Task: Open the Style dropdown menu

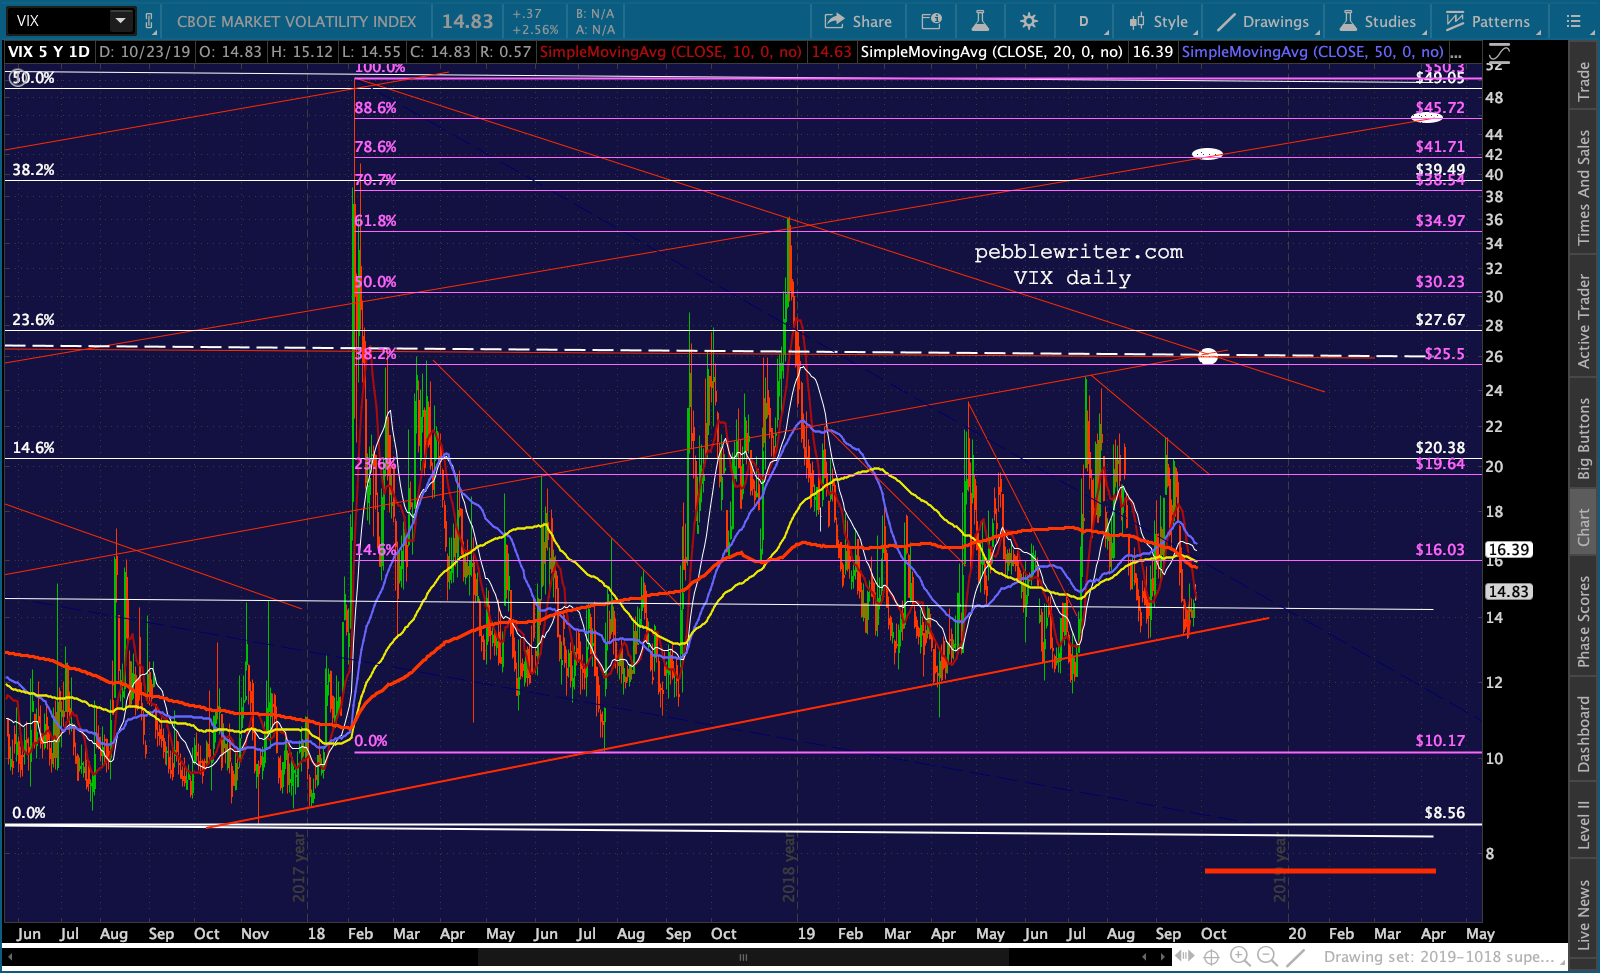Action: pos(1158,21)
